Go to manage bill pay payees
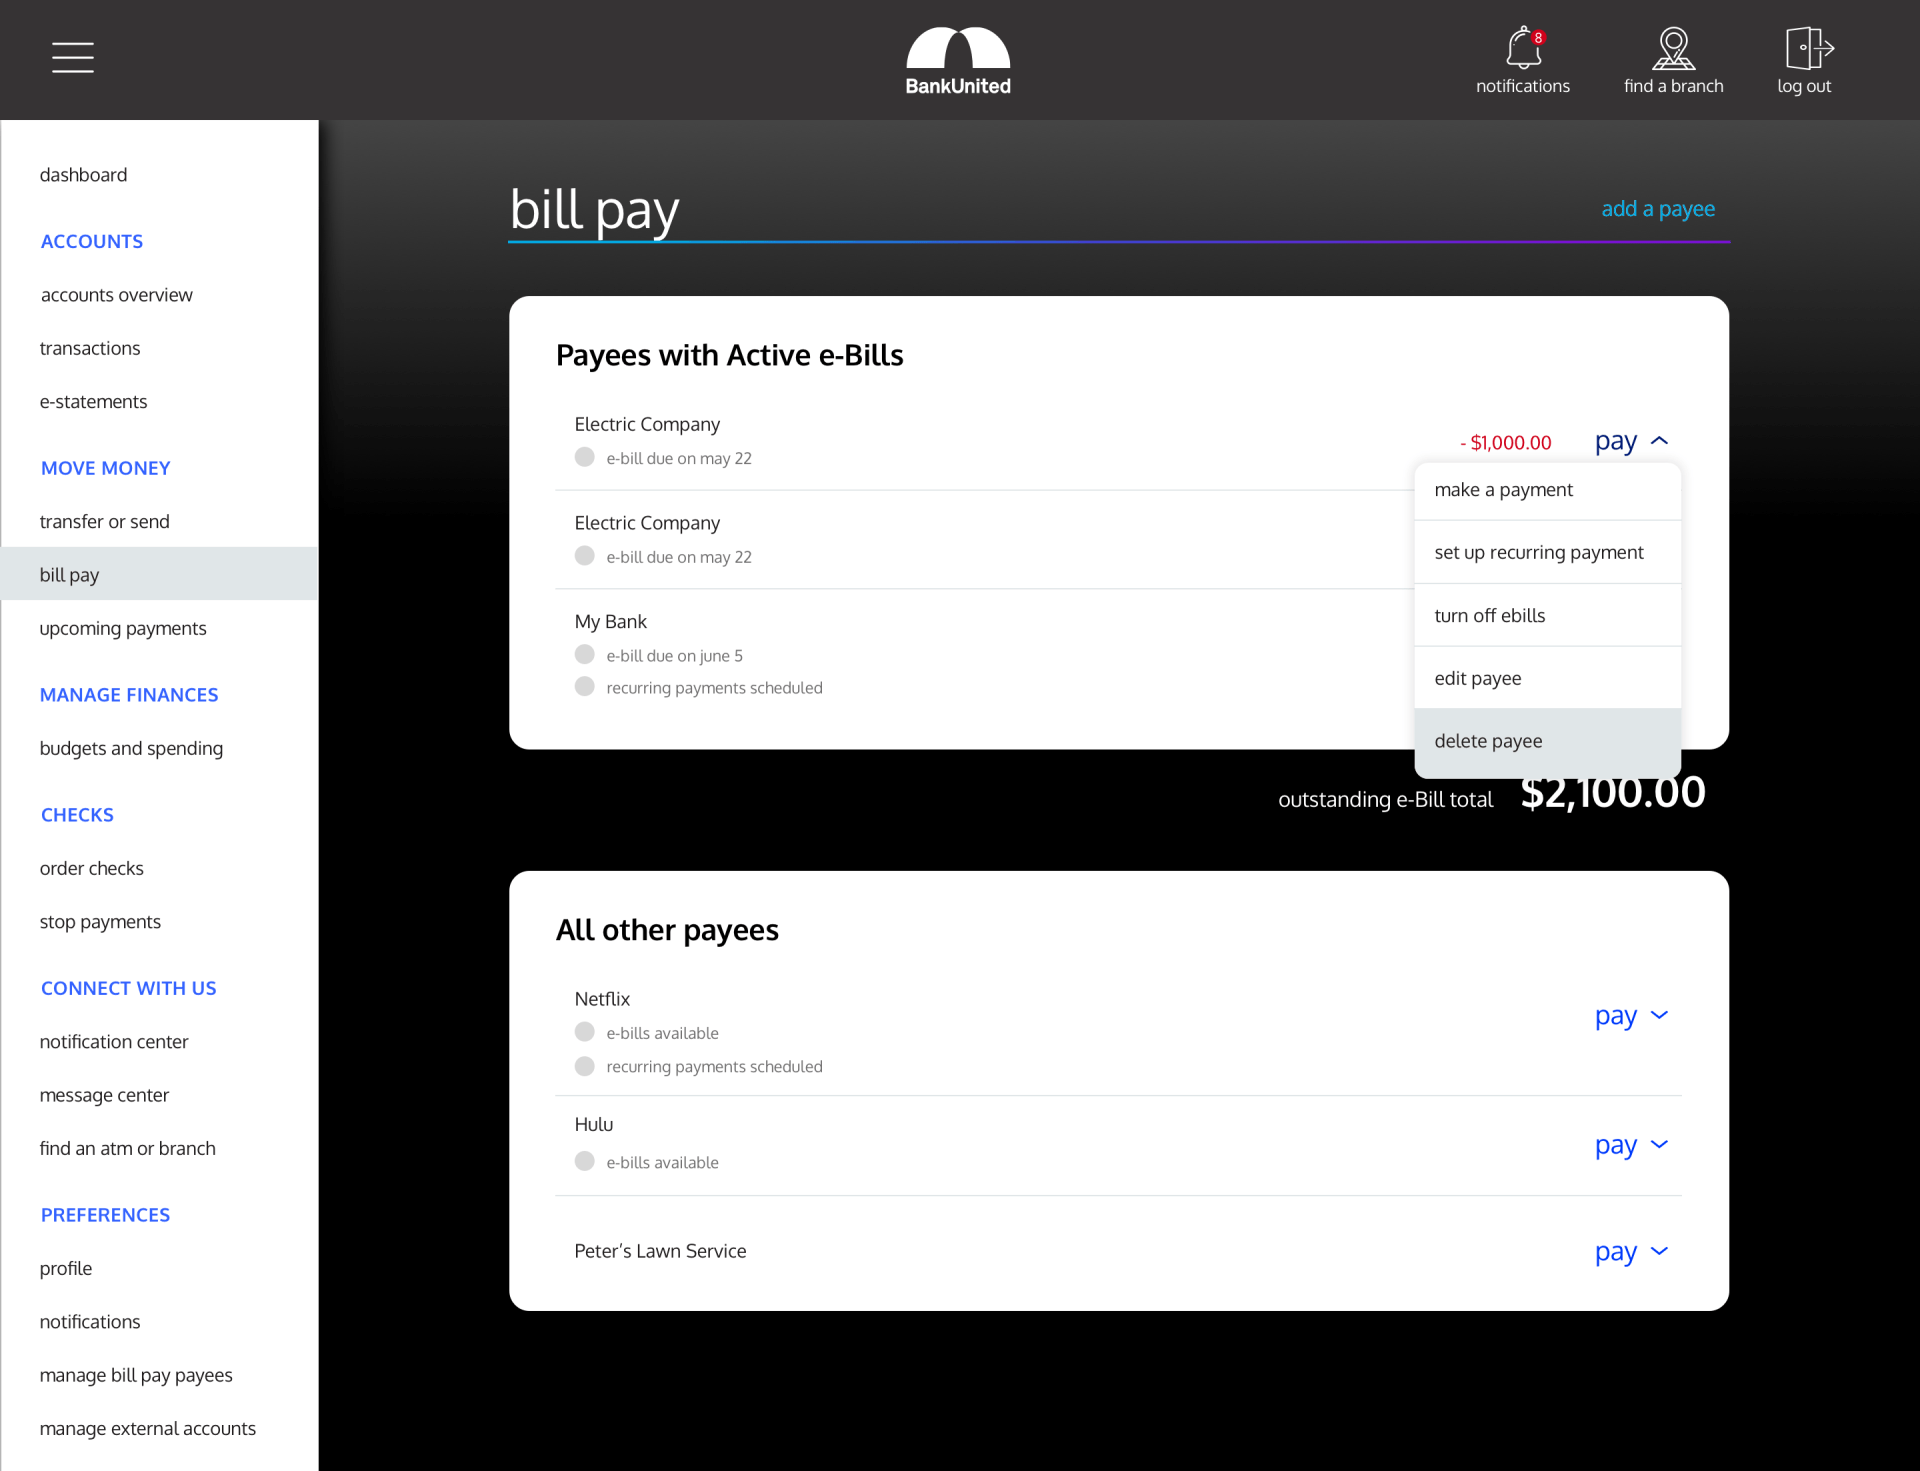The width and height of the screenshot is (1920, 1471). pos(136,1375)
